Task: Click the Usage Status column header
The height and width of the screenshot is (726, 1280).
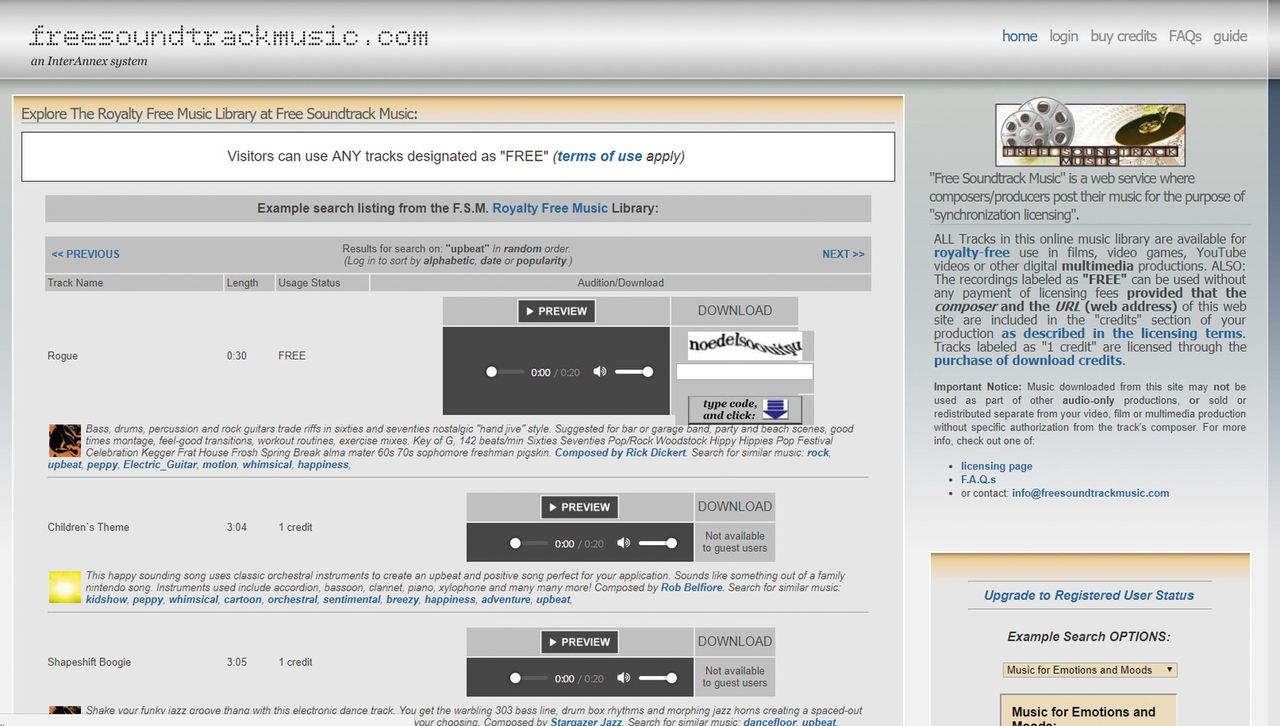Action: (x=309, y=283)
